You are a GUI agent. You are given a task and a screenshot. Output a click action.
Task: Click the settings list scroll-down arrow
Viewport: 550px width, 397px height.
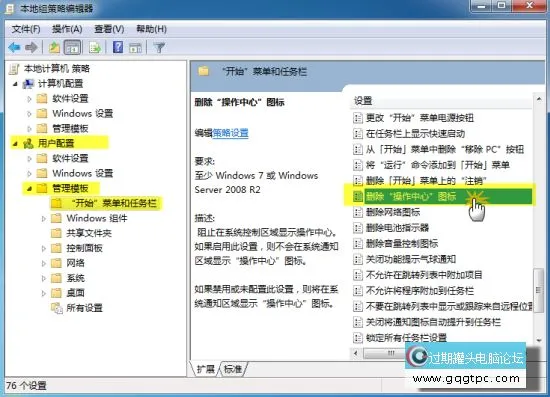[x=539, y=340]
